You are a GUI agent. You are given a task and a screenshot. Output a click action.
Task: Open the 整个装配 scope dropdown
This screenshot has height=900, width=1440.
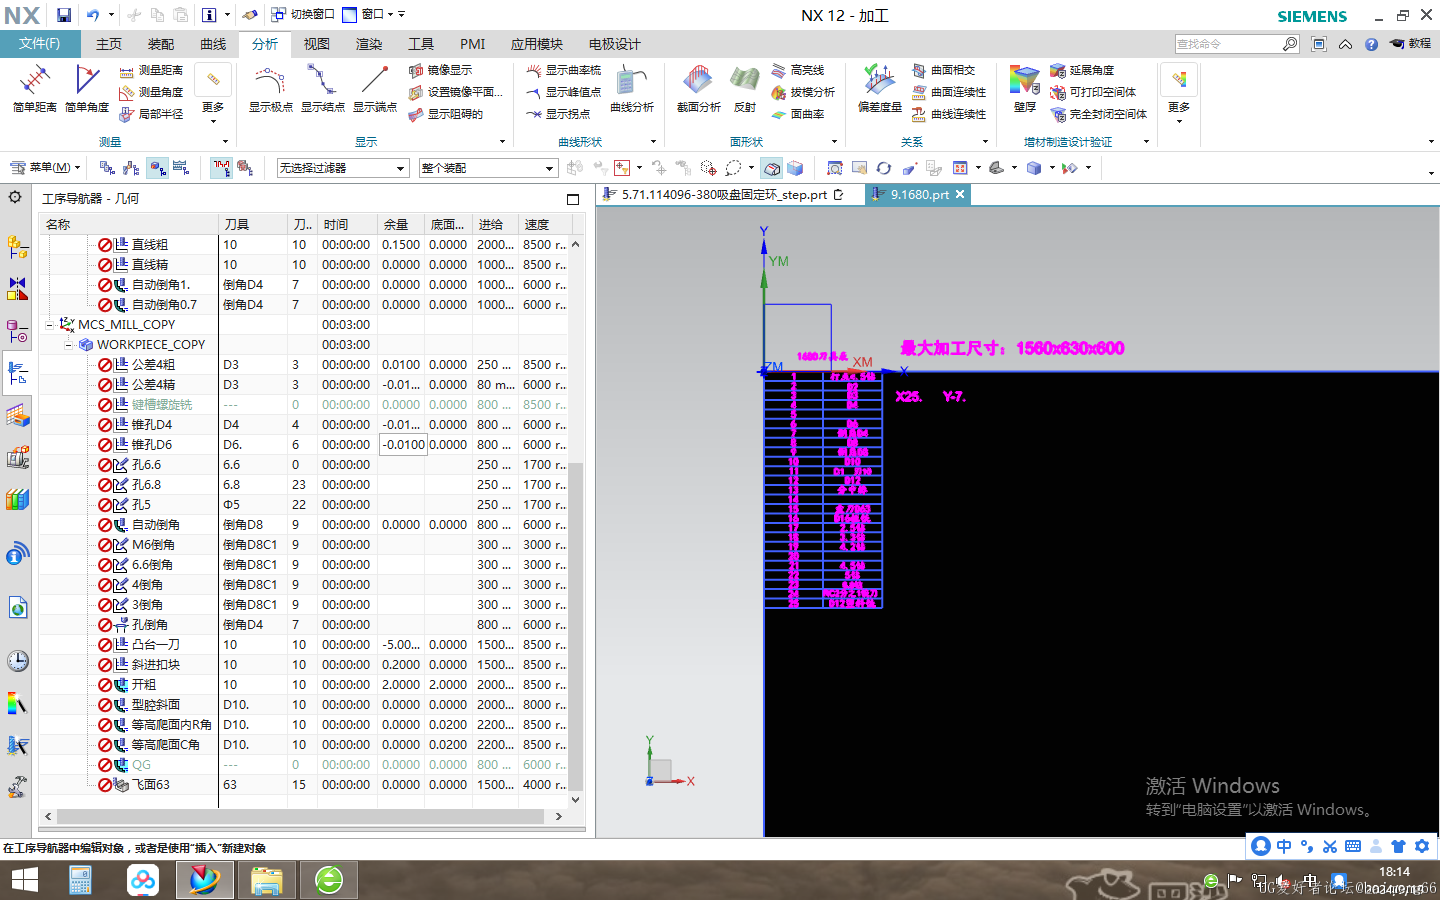pyautogui.click(x=488, y=168)
